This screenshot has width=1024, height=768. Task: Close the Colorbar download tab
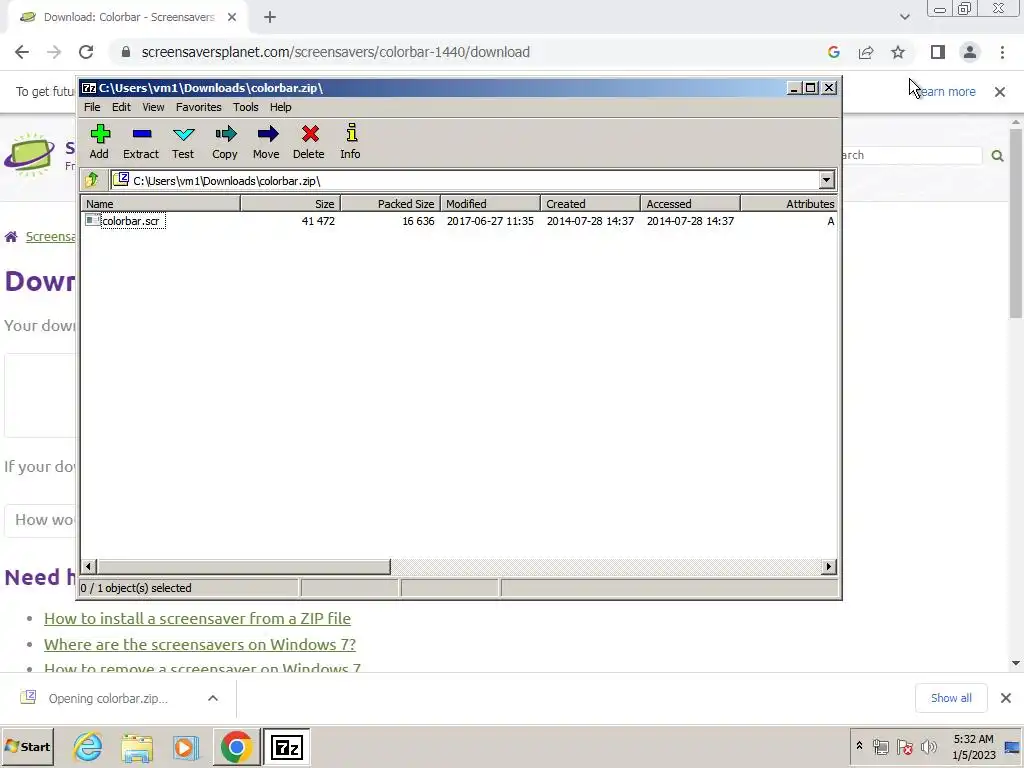coord(232,18)
